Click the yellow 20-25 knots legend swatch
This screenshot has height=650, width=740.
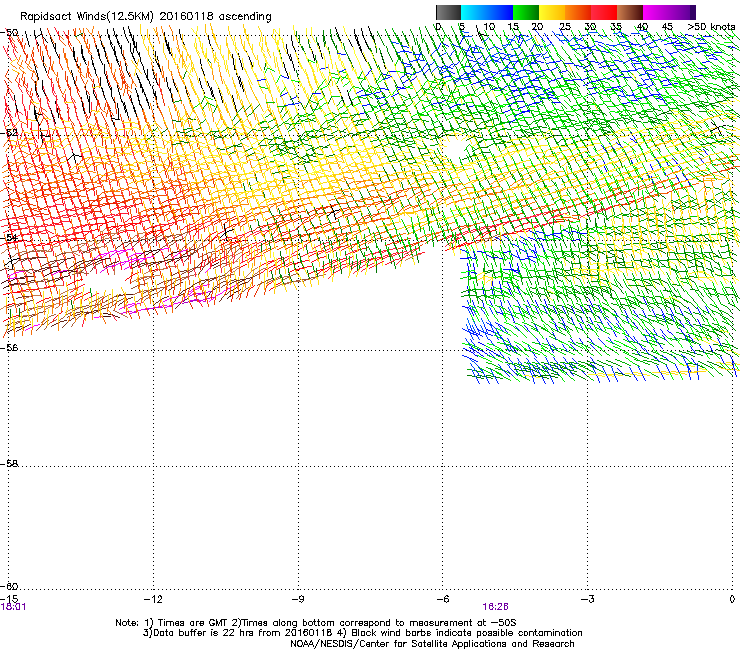tap(552, 12)
